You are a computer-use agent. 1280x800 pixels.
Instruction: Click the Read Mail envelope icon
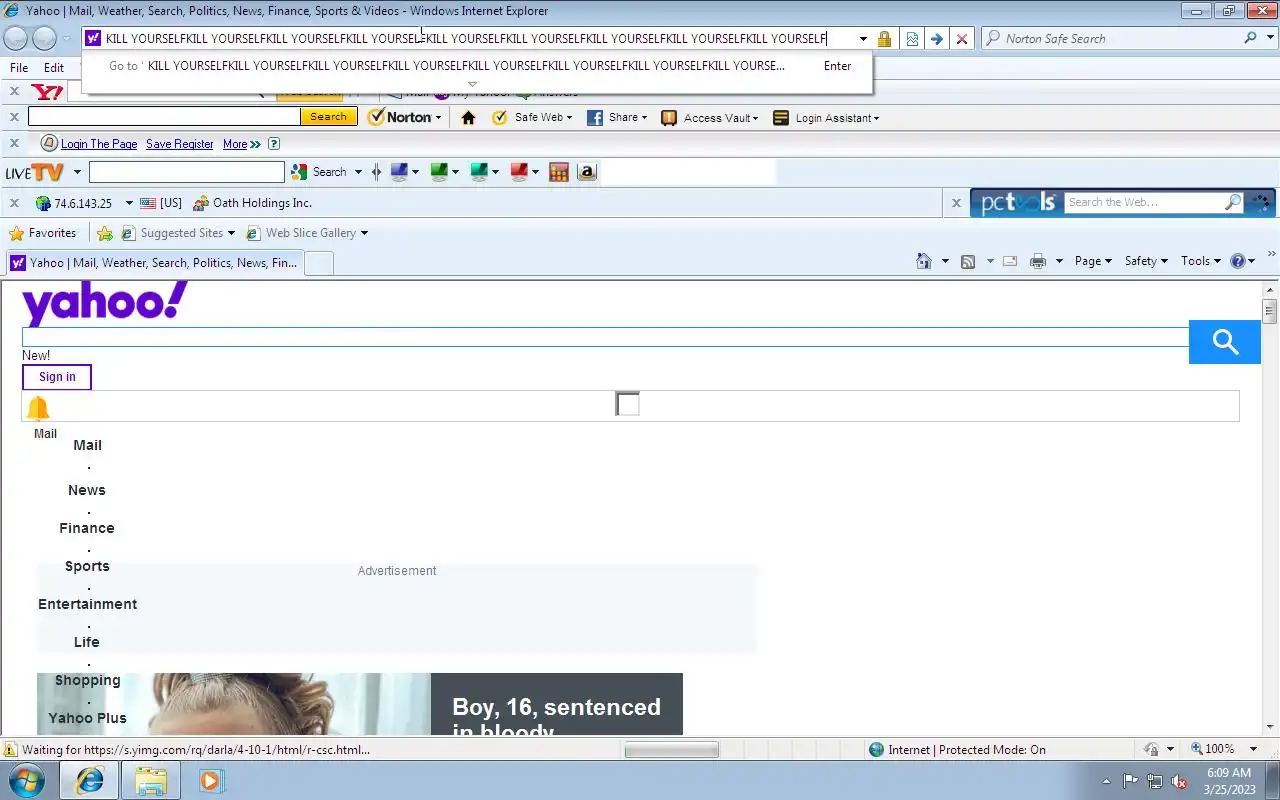pos(1010,261)
